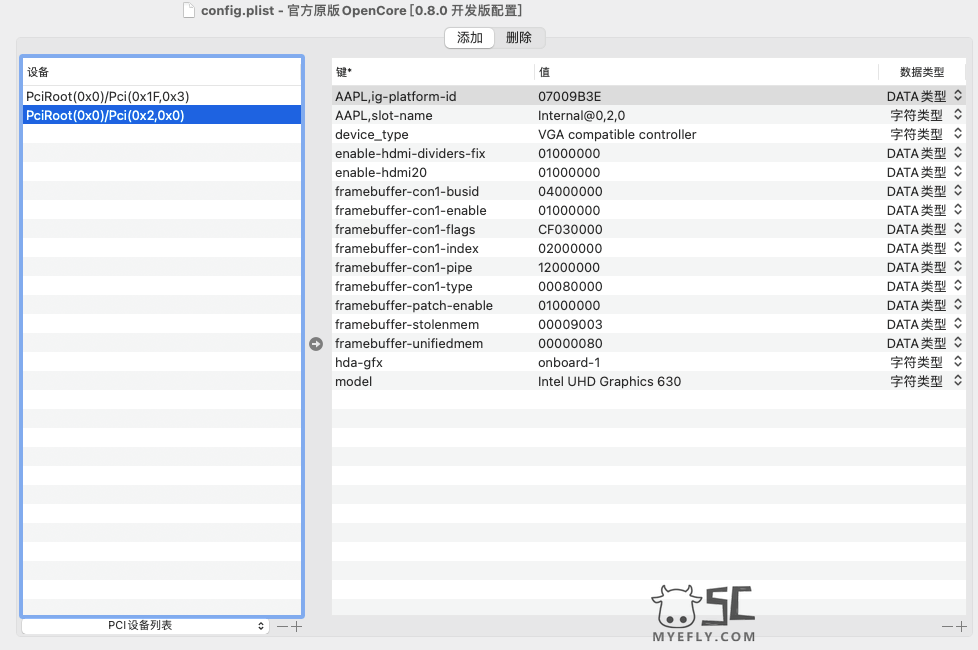
Task: Click the plus icon below the device list
Action: pyautogui.click(x=296, y=626)
